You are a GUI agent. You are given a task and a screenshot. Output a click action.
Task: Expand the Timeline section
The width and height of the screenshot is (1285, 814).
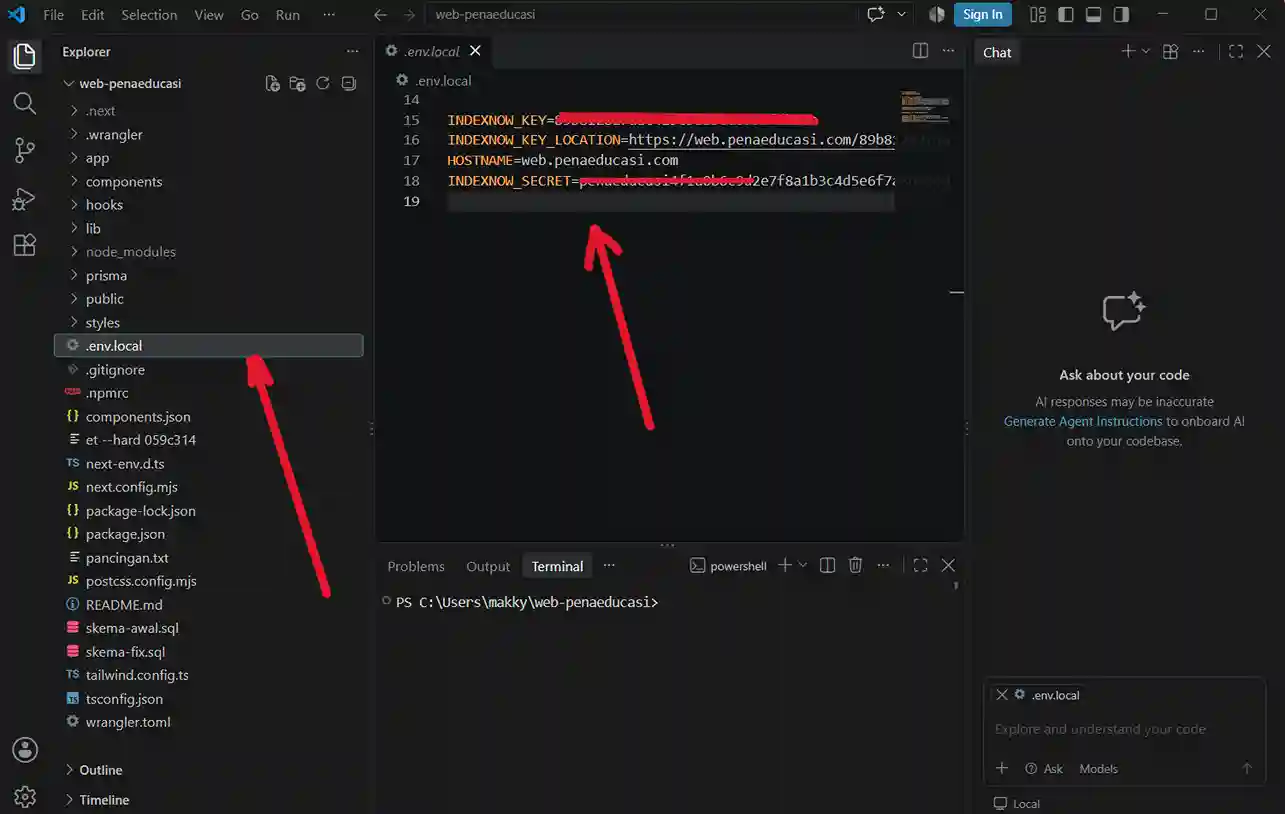[x=104, y=800]
